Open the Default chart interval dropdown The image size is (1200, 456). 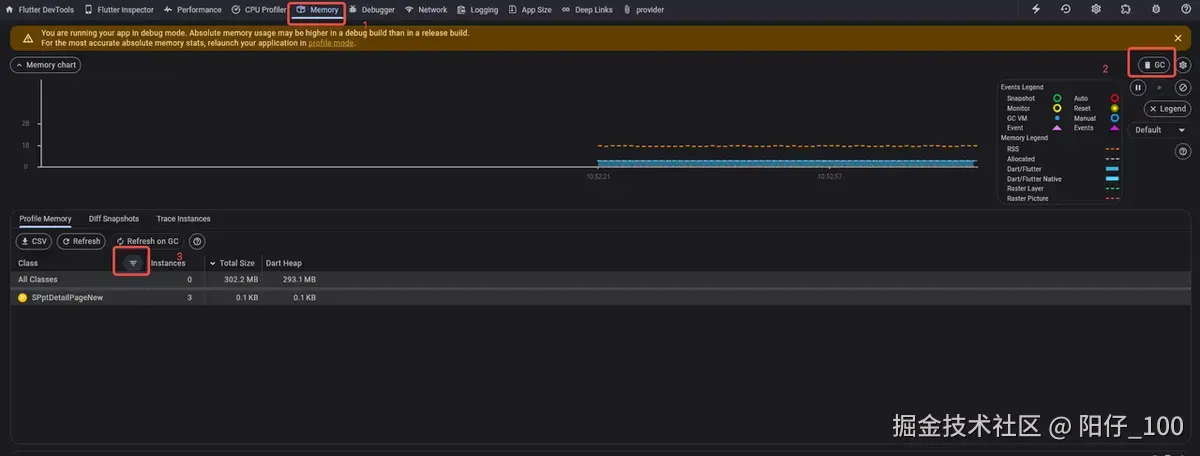point(1159,130)
